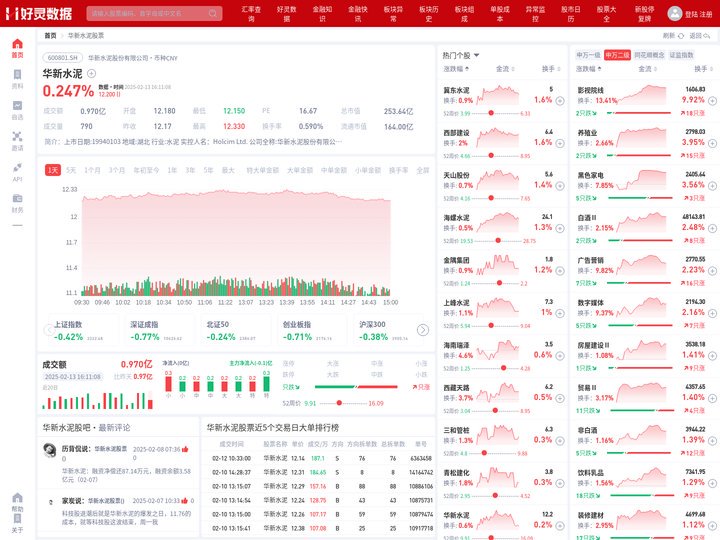Focus the stock code search field

(154, 13)
